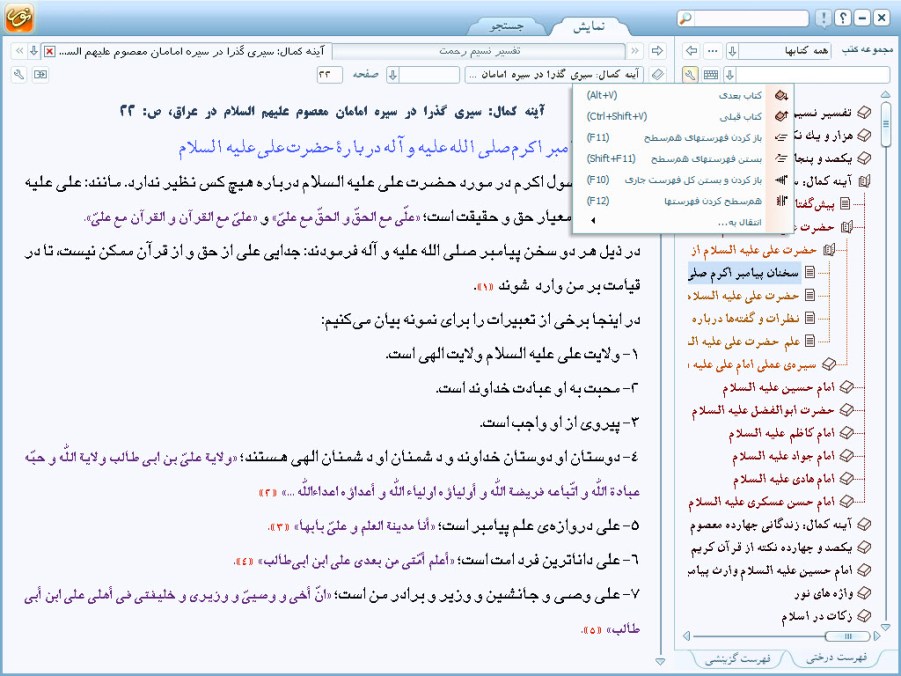Select سخنان پیامبر اکرم tree item
The height and width of the screenshot is (676, 901).
(744, 273)
